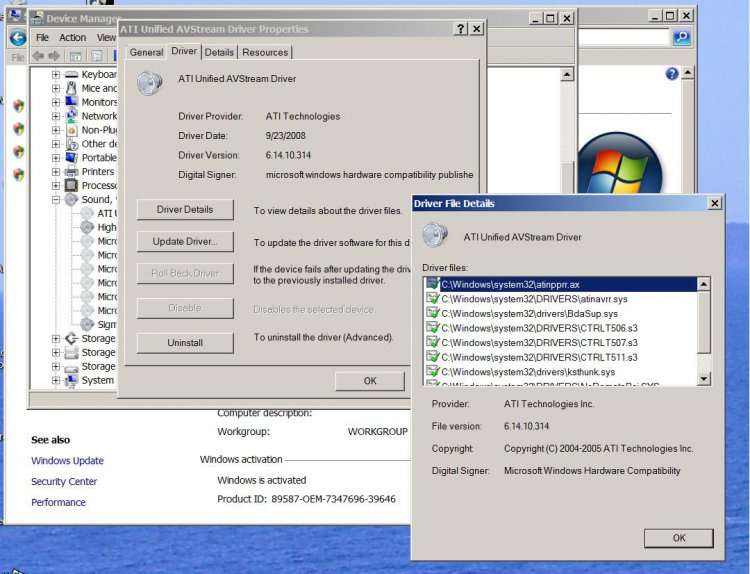The height and width of the screenshot is (574, 750).
Task: Click the signed-file icon beside CTRLT506.s3
Action: (433, 328)
